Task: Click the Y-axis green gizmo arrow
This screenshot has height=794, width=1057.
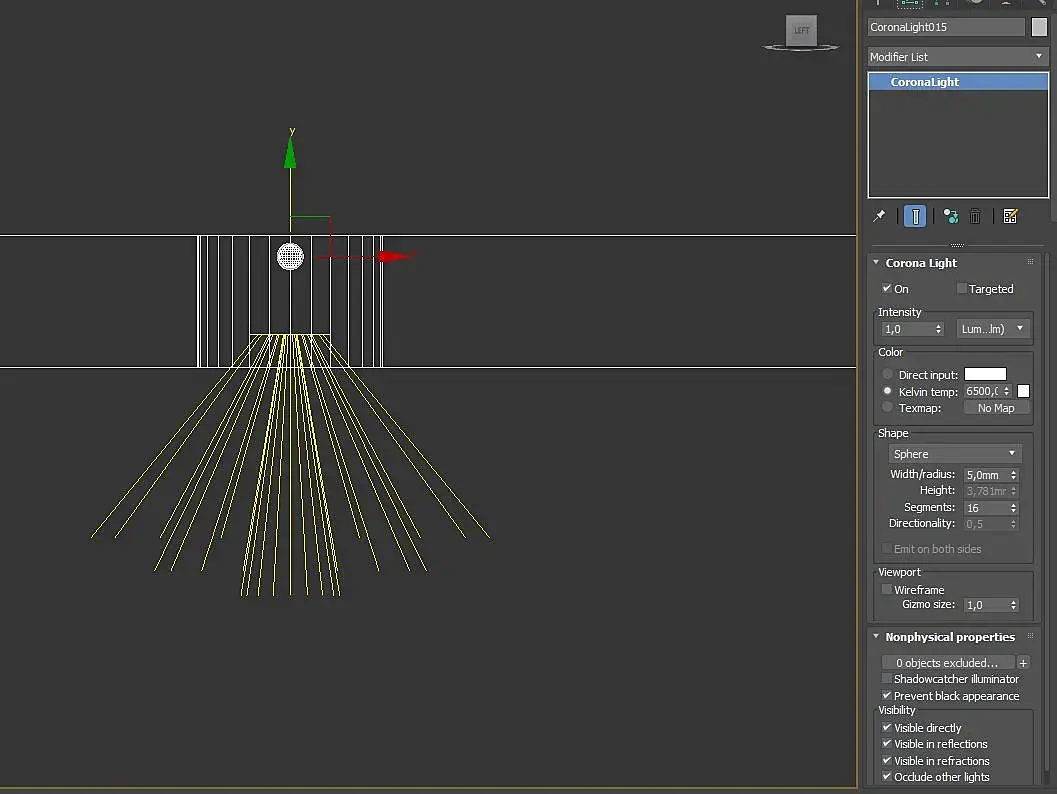Action: [290, 153]
